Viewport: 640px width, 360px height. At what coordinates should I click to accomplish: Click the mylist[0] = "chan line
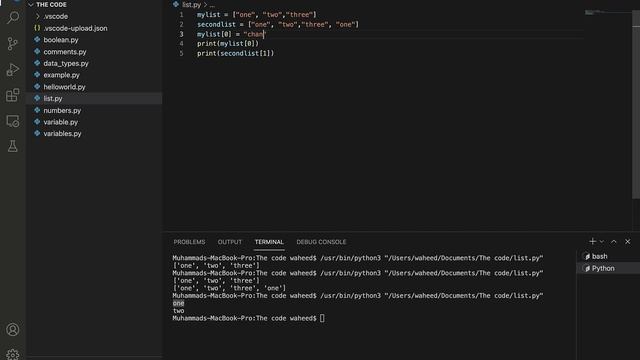[231, 34]
